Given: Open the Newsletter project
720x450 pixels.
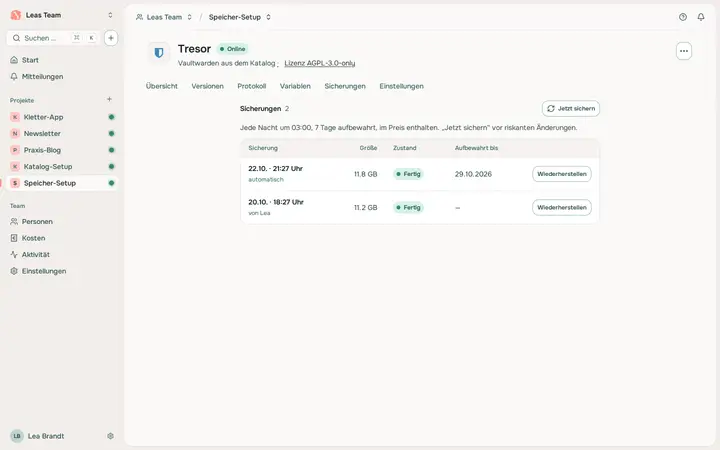Looking at the screenshot, I should pos(62,134).
